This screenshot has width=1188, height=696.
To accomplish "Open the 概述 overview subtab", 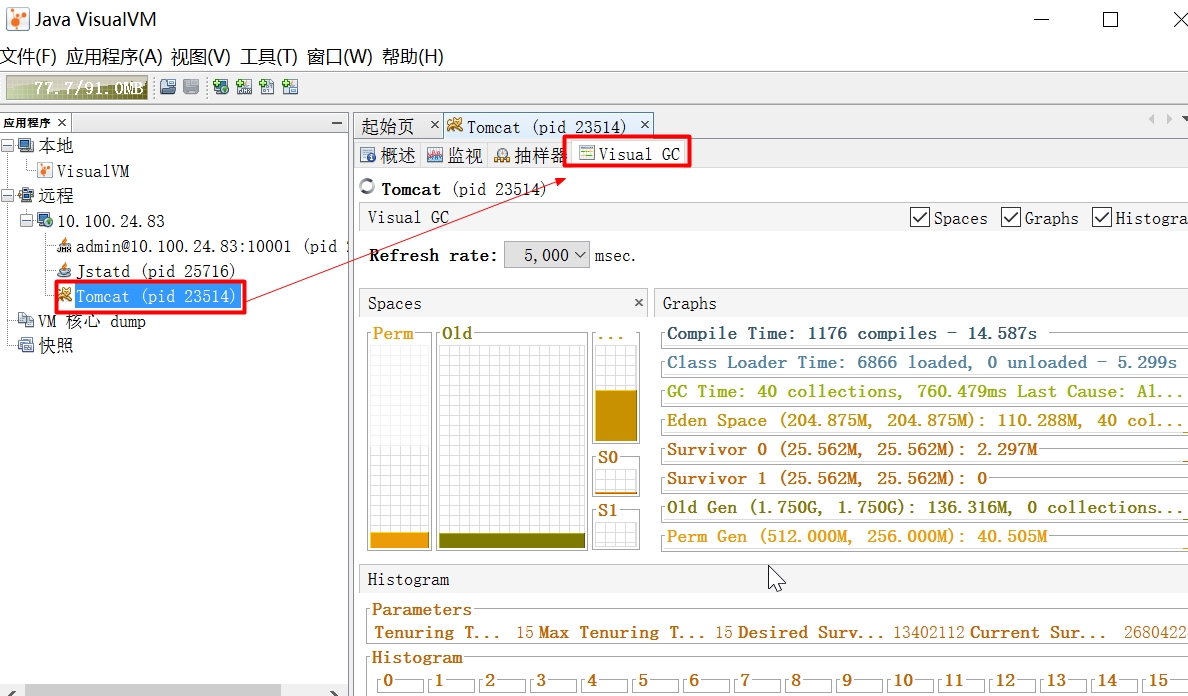I will 388,155.
